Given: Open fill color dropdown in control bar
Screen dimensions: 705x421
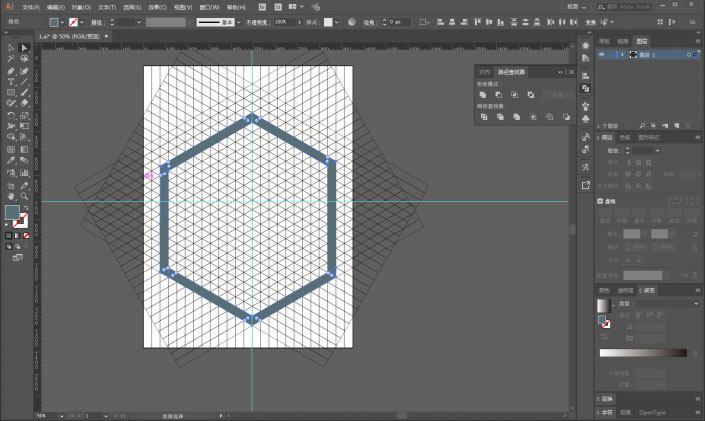Looking at the screenshot, I should (62, 22).
